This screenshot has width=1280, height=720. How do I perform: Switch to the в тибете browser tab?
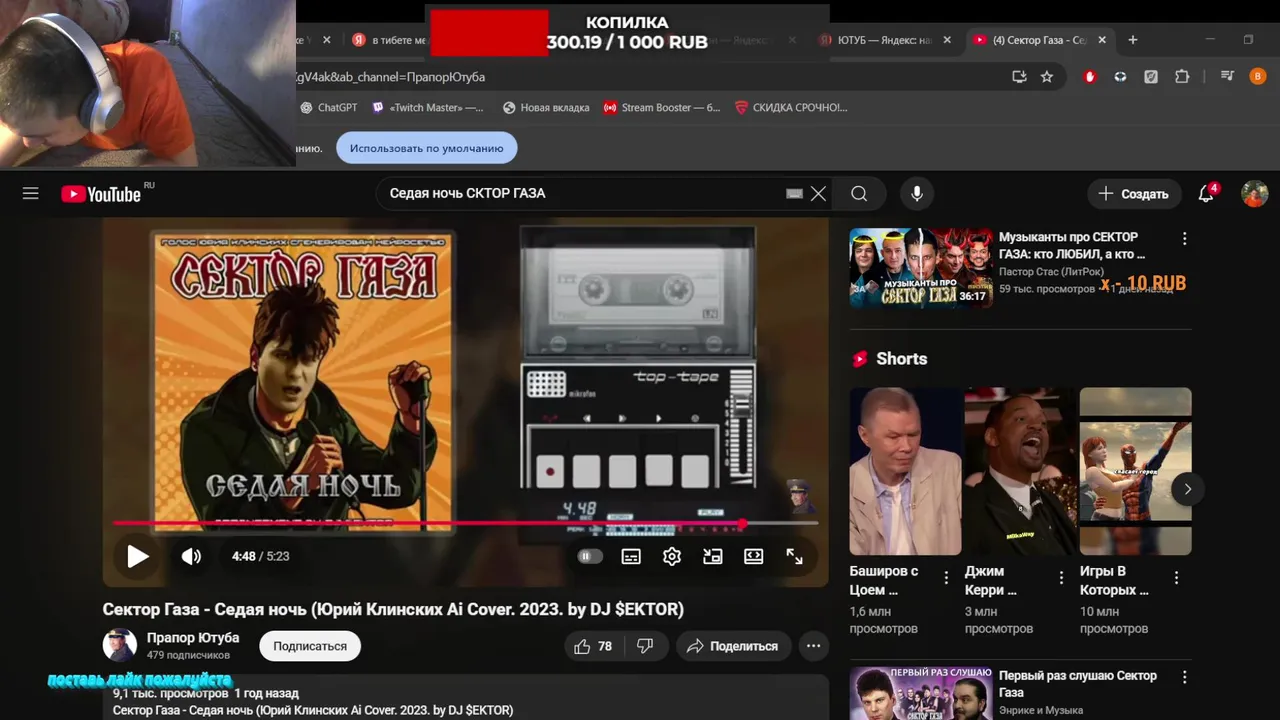click(x=389, y=40)
